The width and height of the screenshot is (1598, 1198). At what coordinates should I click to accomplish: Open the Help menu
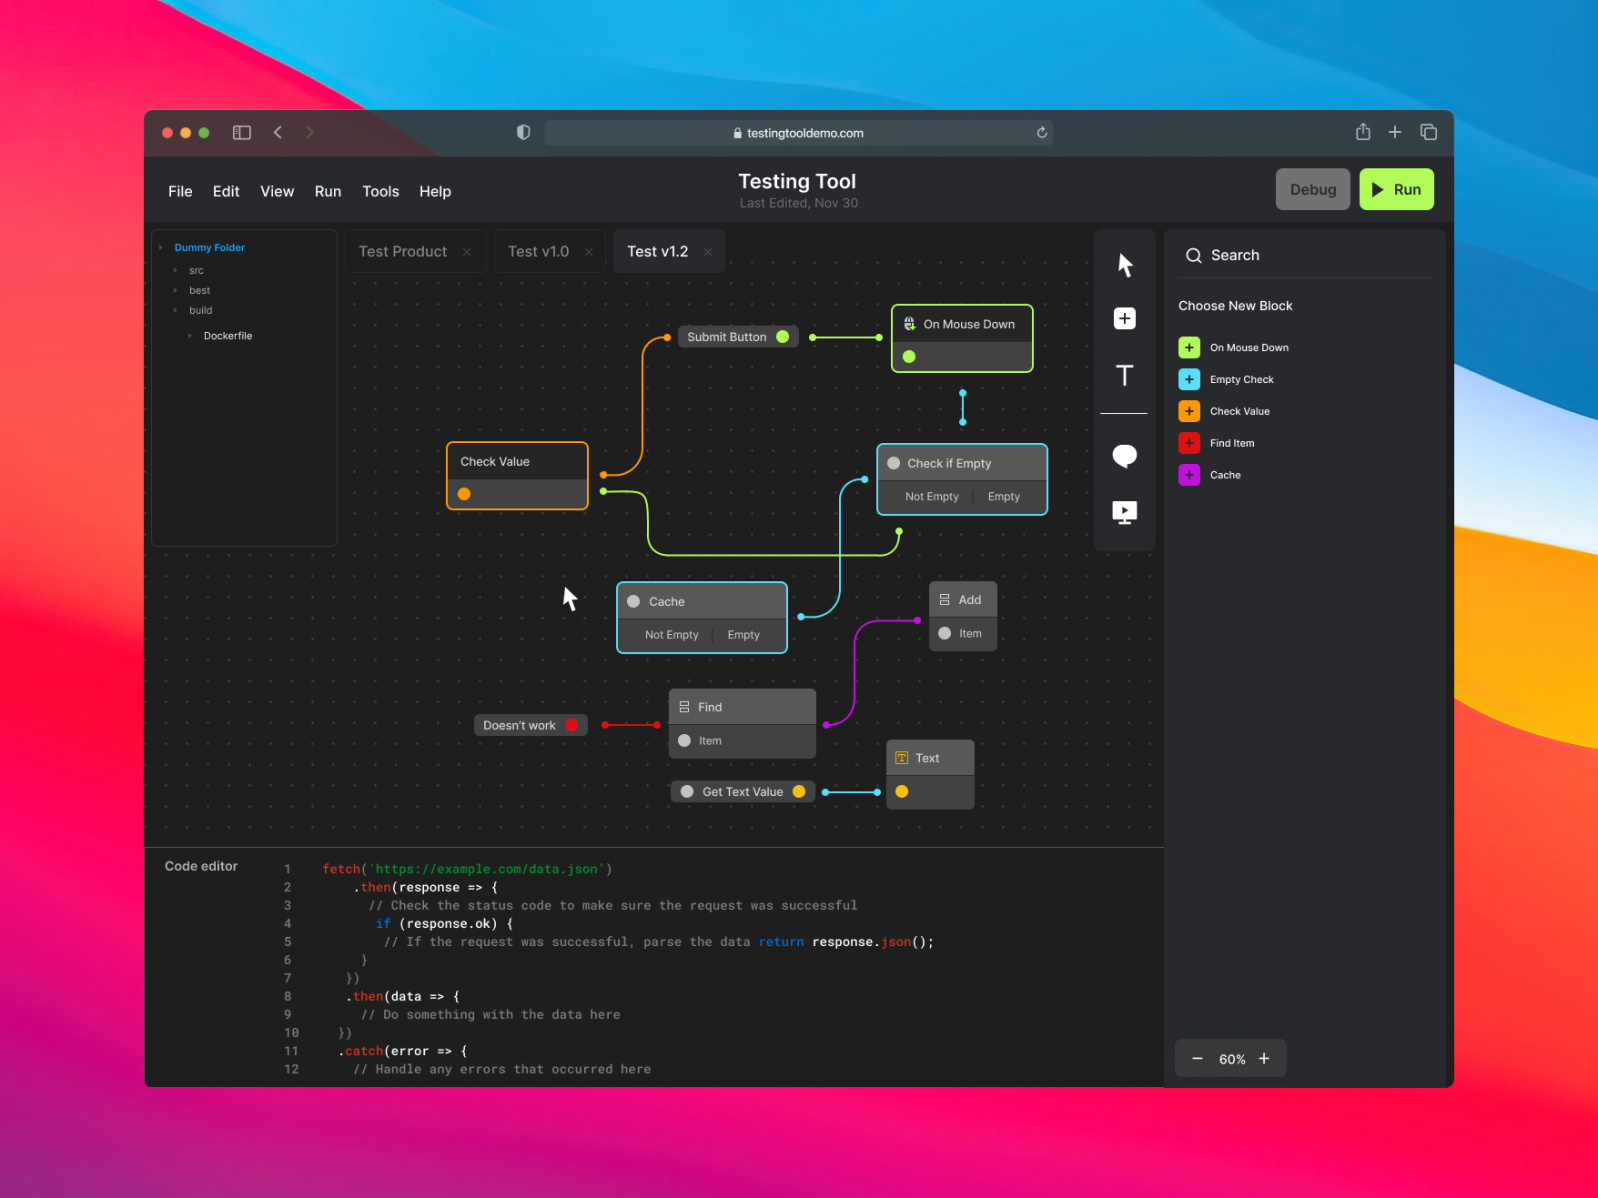[x=435, y=191]
